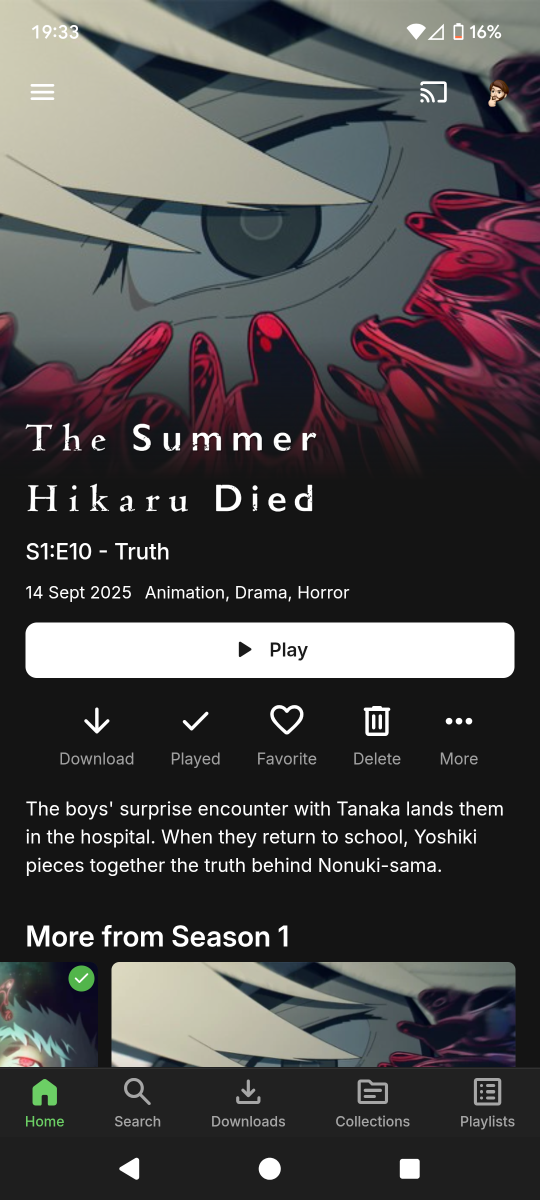The width and height of the screenshot is (540, 1200).
Task: Toggle the Played checkmark
Action: 195,736
